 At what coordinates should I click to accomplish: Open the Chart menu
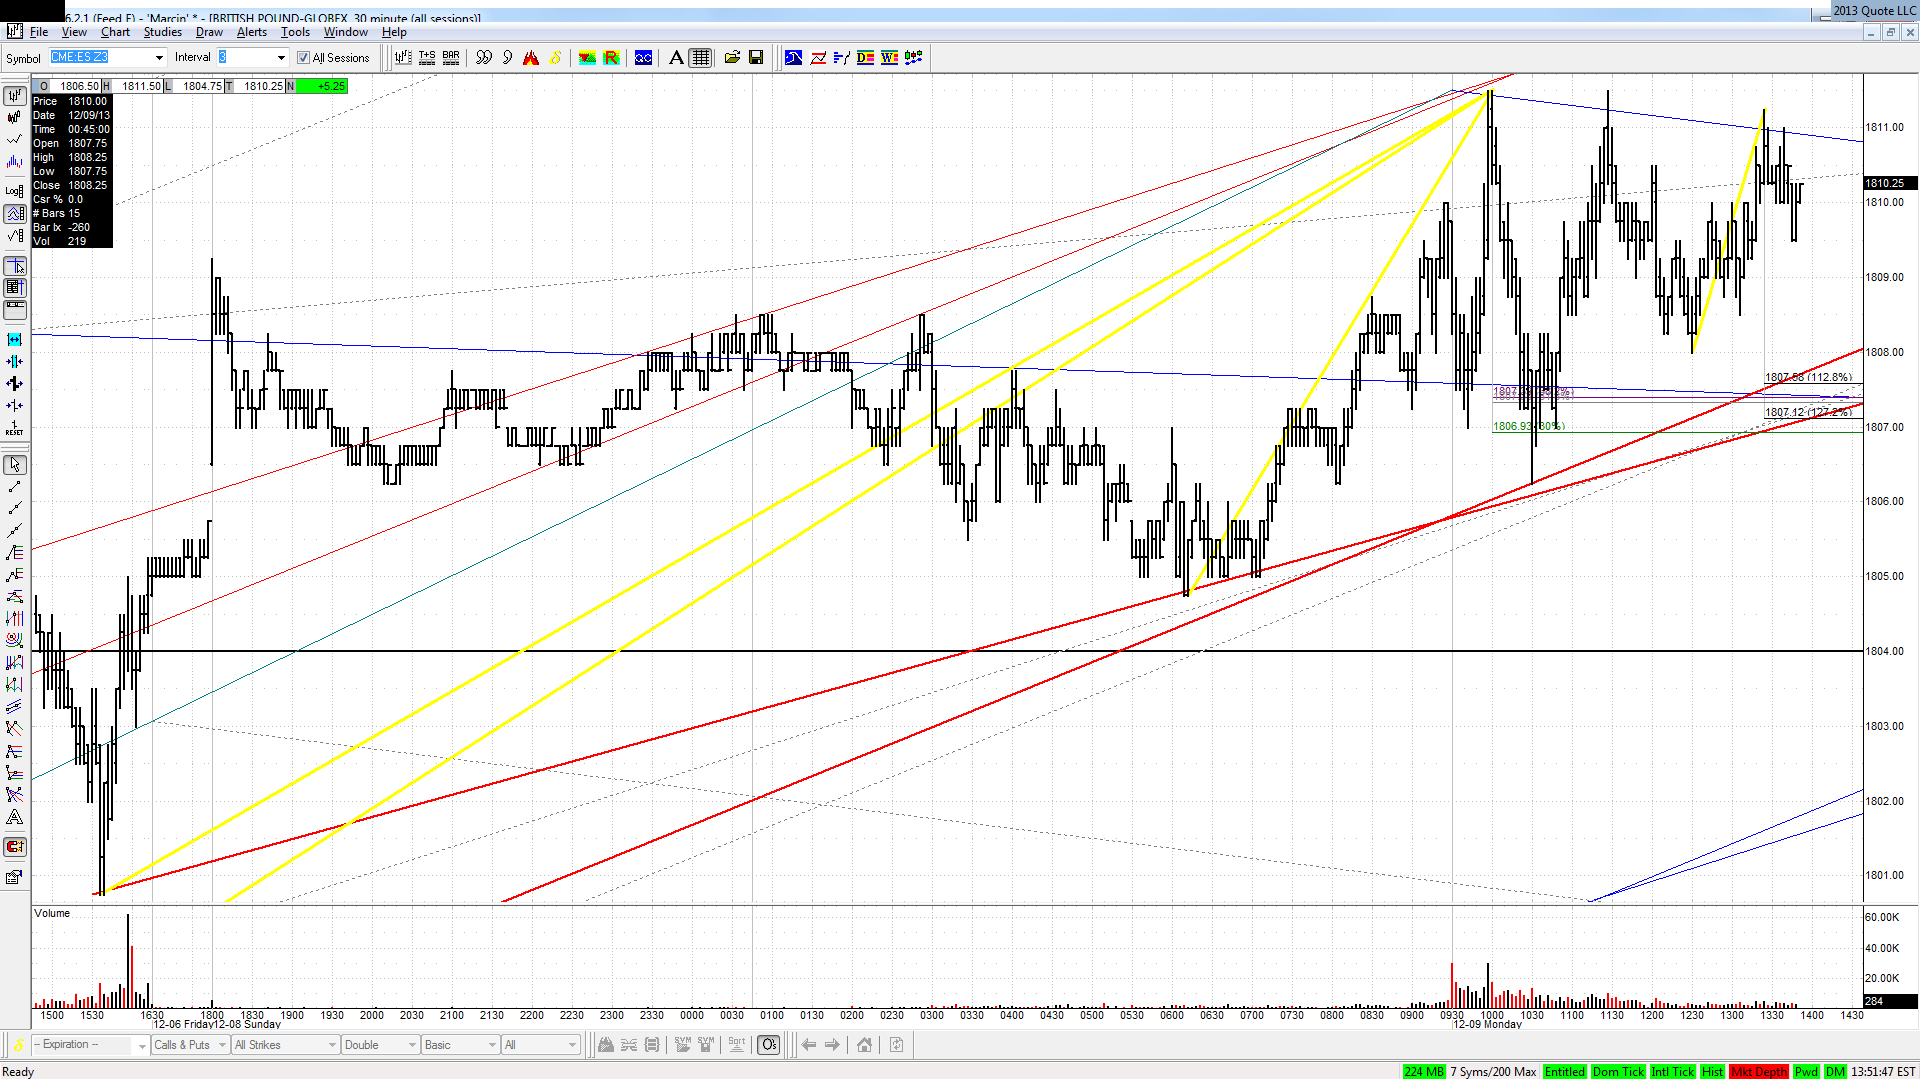coord(115,32)
